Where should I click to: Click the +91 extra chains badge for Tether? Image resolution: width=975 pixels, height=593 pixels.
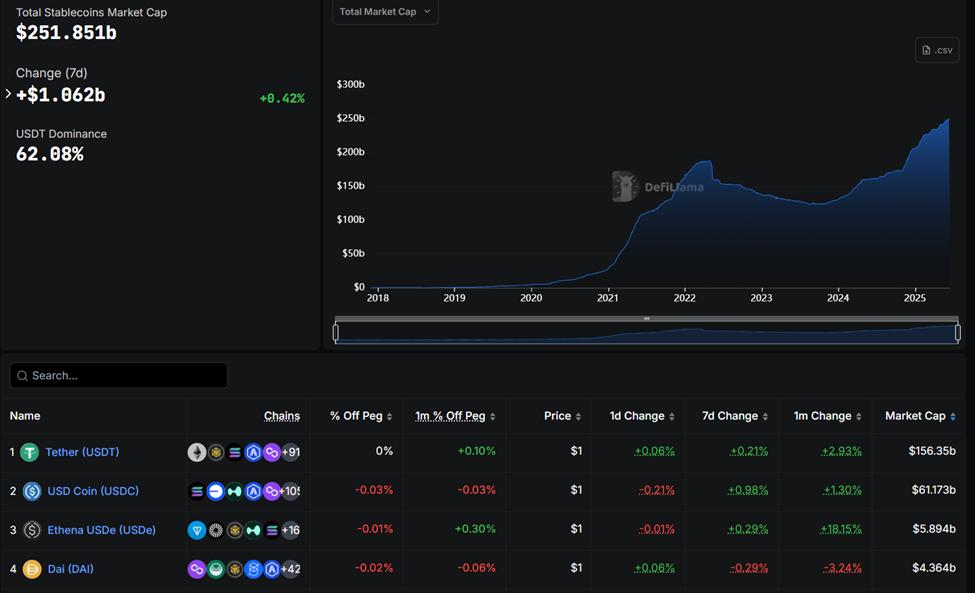click(291, 452)
